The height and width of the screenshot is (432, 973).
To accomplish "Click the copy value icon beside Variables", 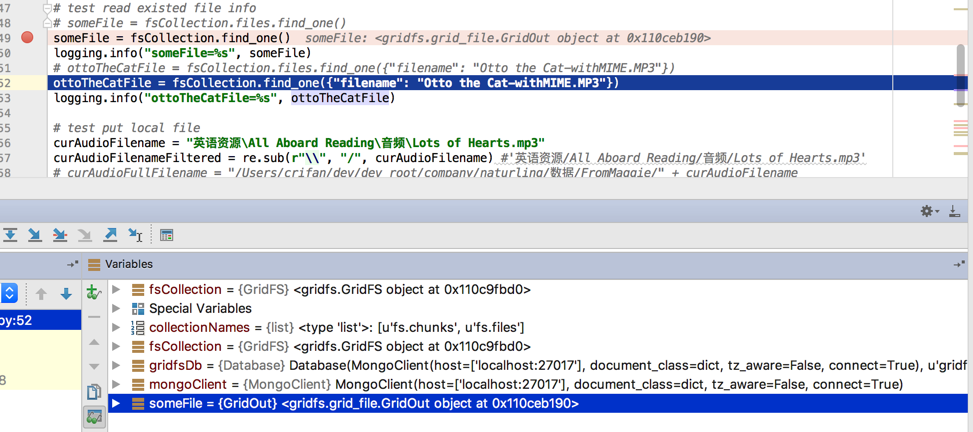I will pos(94,391).
